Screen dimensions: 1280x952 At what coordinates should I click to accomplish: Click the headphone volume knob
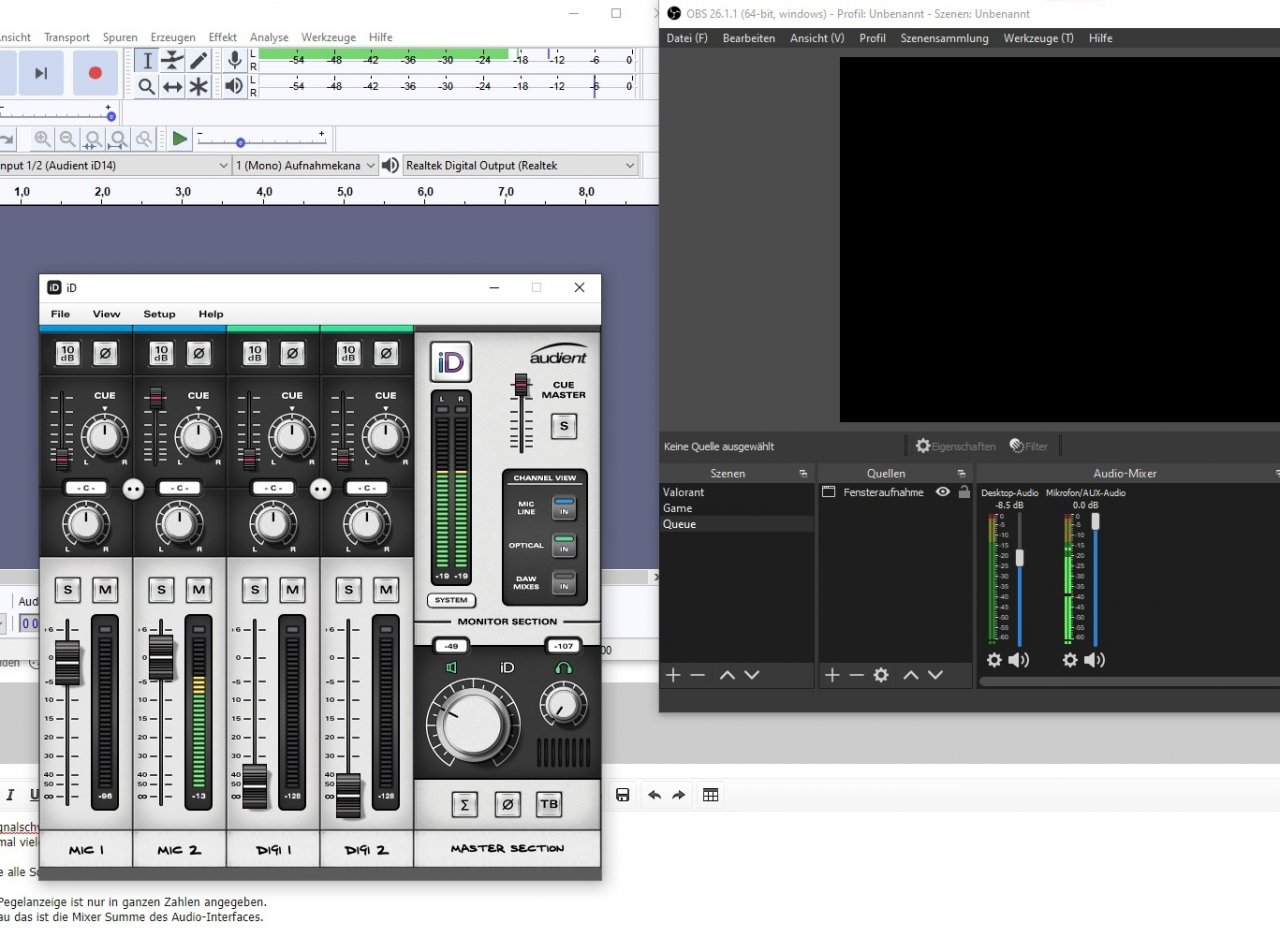click(x=566, y=705)
